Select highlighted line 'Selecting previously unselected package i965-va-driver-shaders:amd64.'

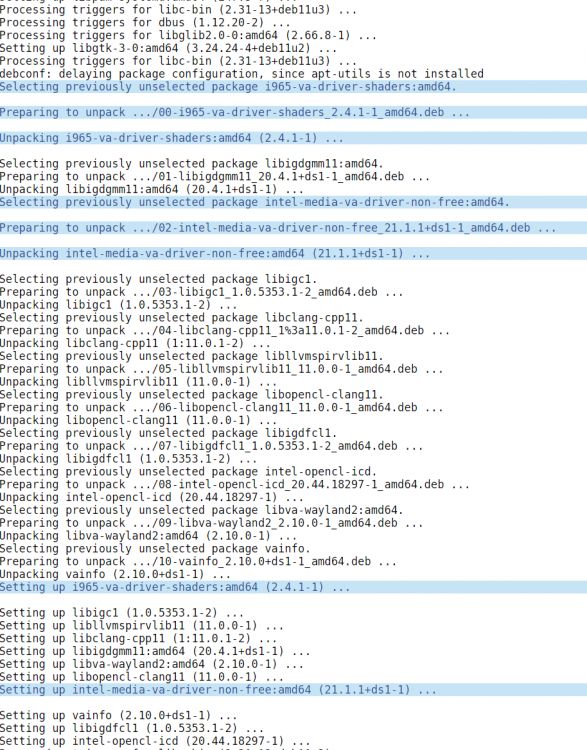[293, 87]
